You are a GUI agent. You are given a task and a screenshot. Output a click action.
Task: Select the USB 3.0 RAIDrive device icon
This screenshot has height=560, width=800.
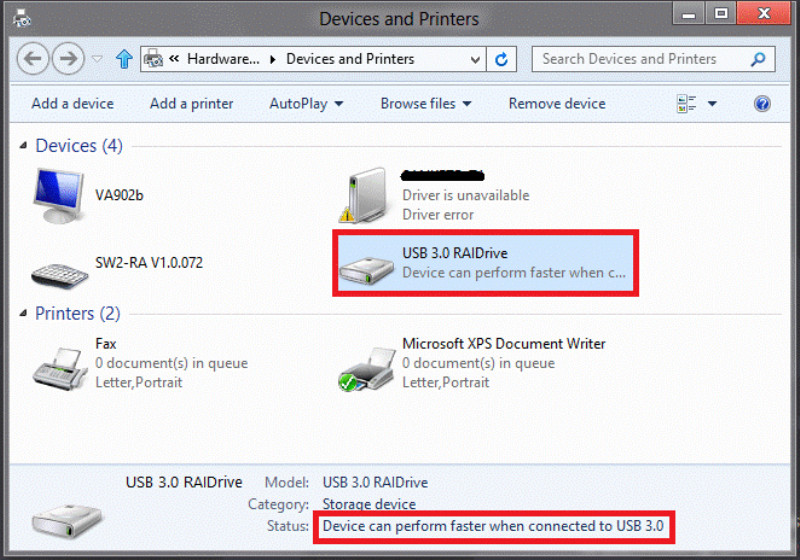[367, 270]
